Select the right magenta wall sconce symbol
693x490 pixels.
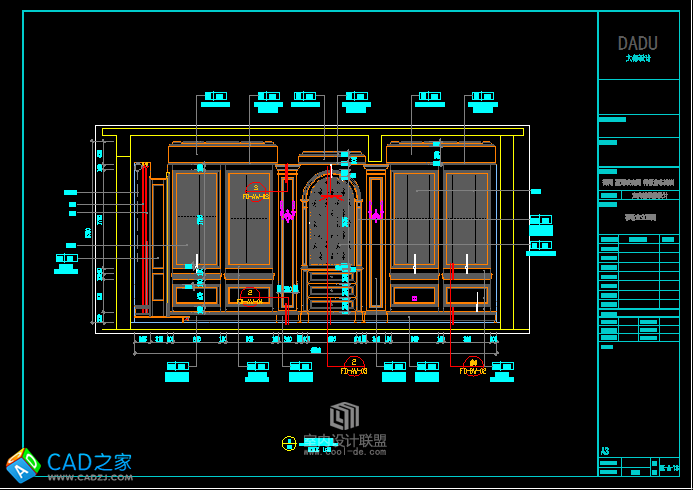tap(376, 212)
